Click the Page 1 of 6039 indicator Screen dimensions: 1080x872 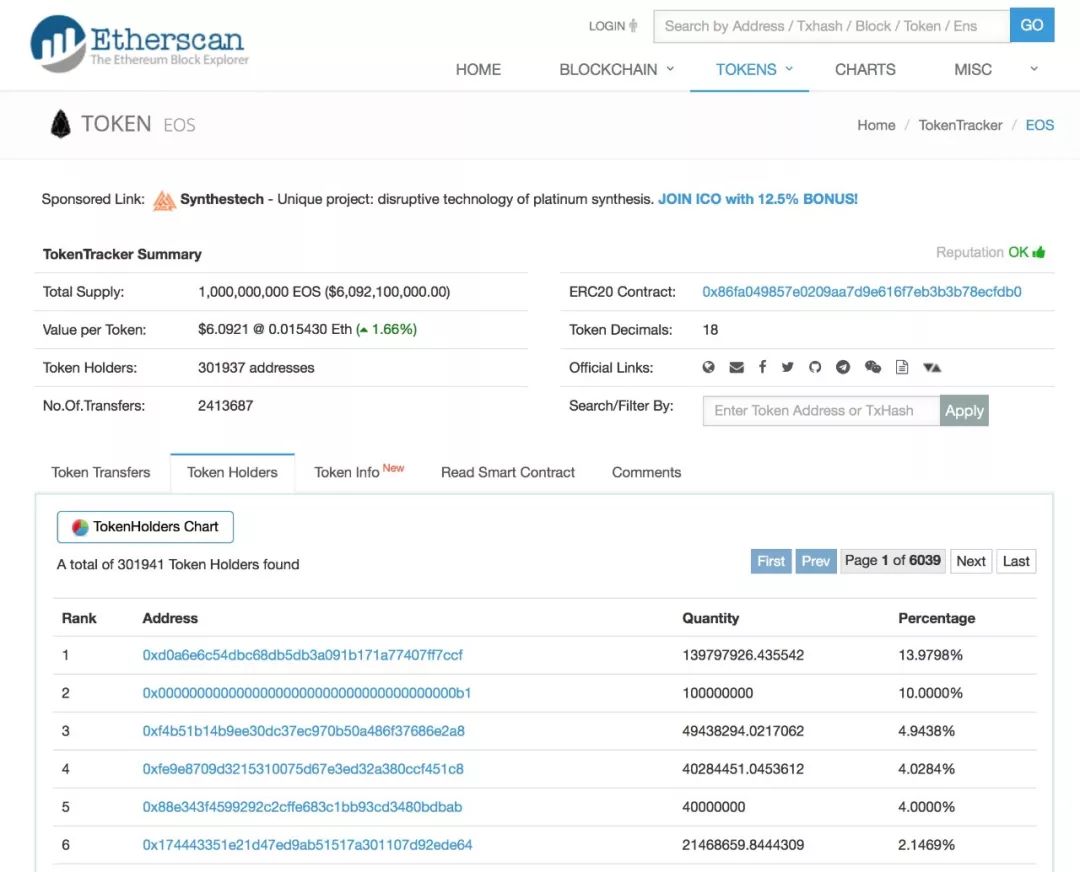click(893, 561)
